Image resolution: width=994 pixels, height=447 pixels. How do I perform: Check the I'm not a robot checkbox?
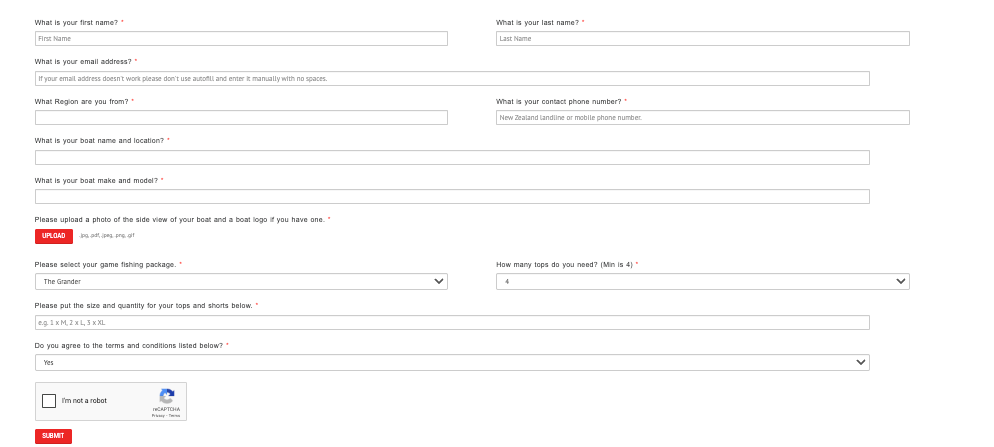click(x=49, y=401)
